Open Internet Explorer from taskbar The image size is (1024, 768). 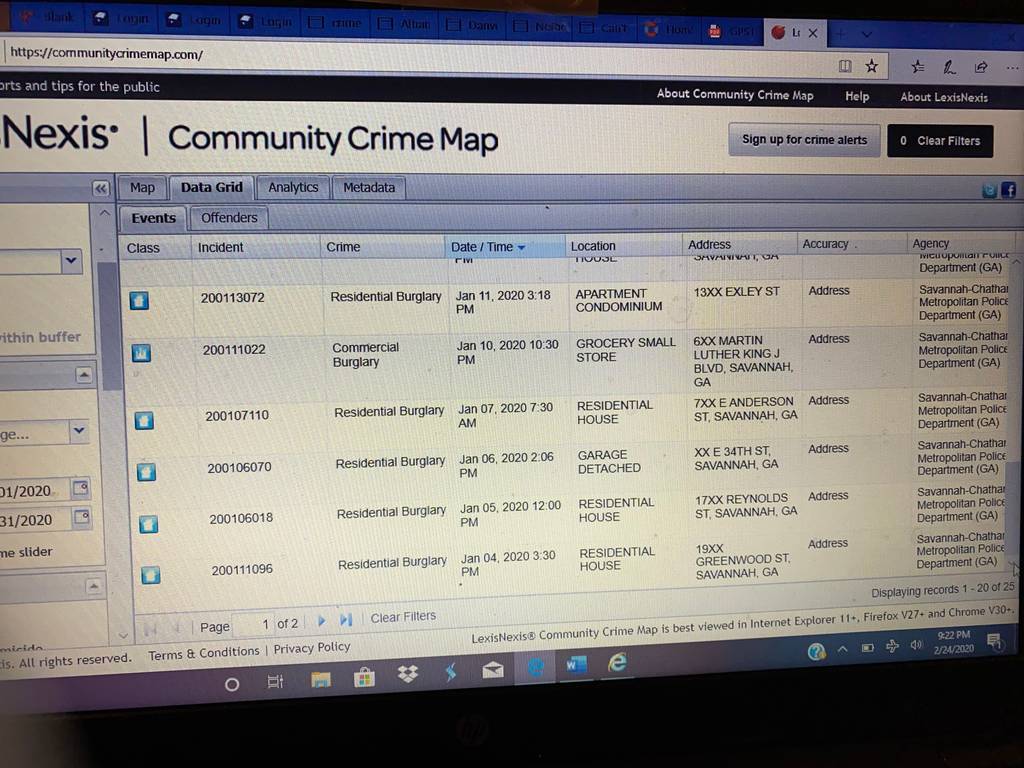(617, 662)
